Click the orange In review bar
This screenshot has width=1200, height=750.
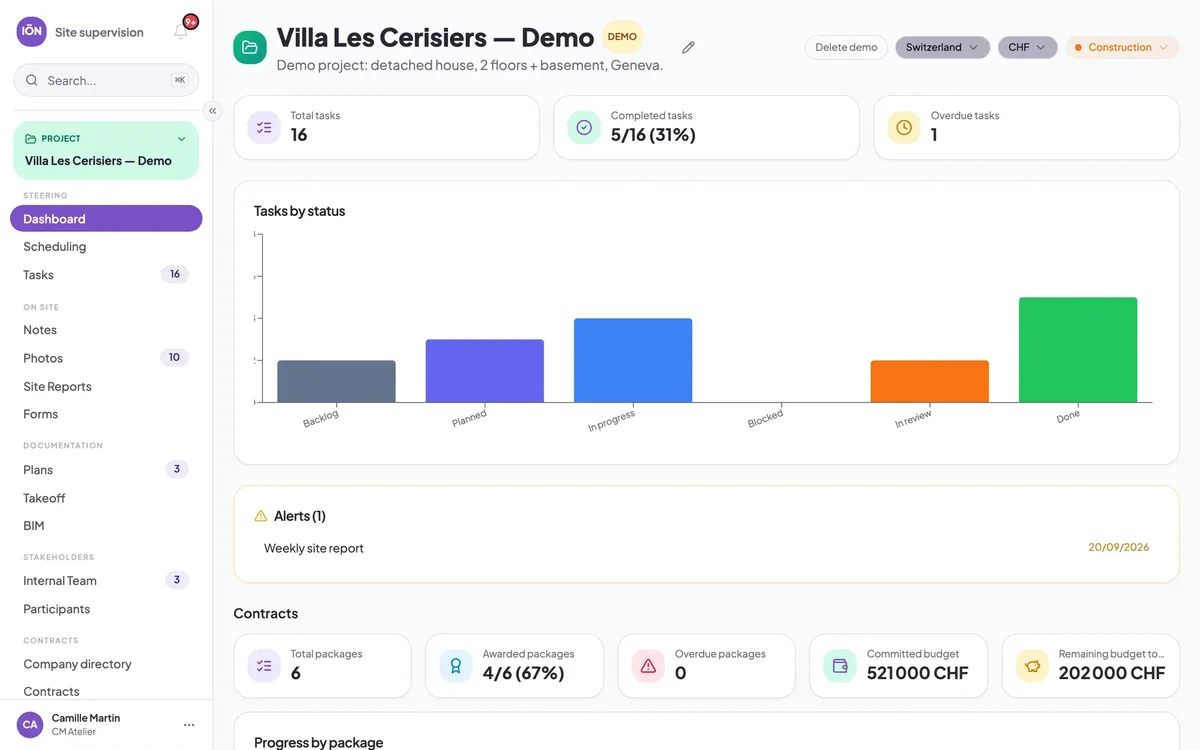click(x=930, y=381)
